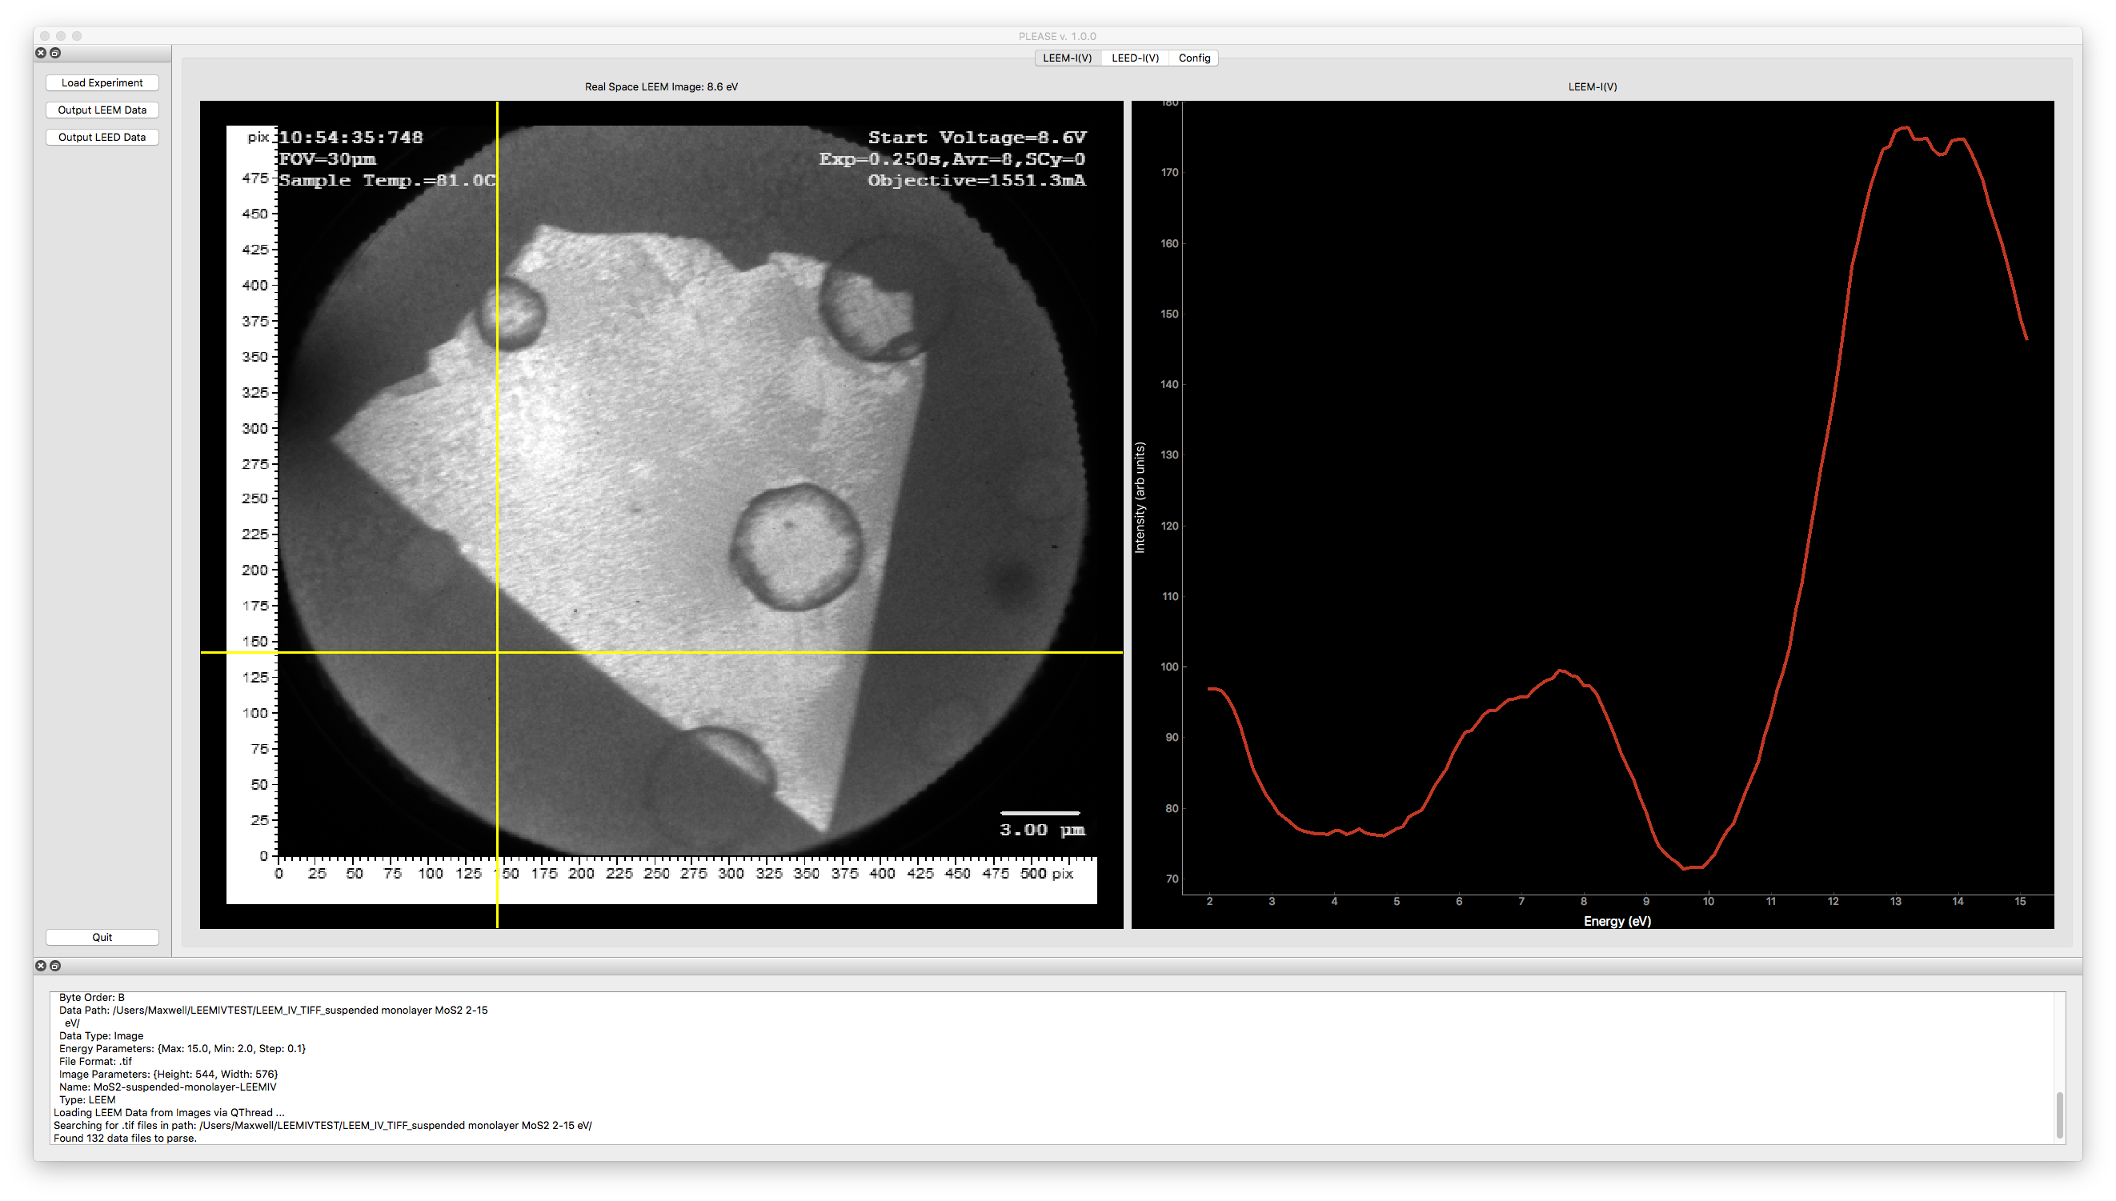
Task: Click the 'Objective=1551.3mA' image annotation
Action: tap(977, 180)
